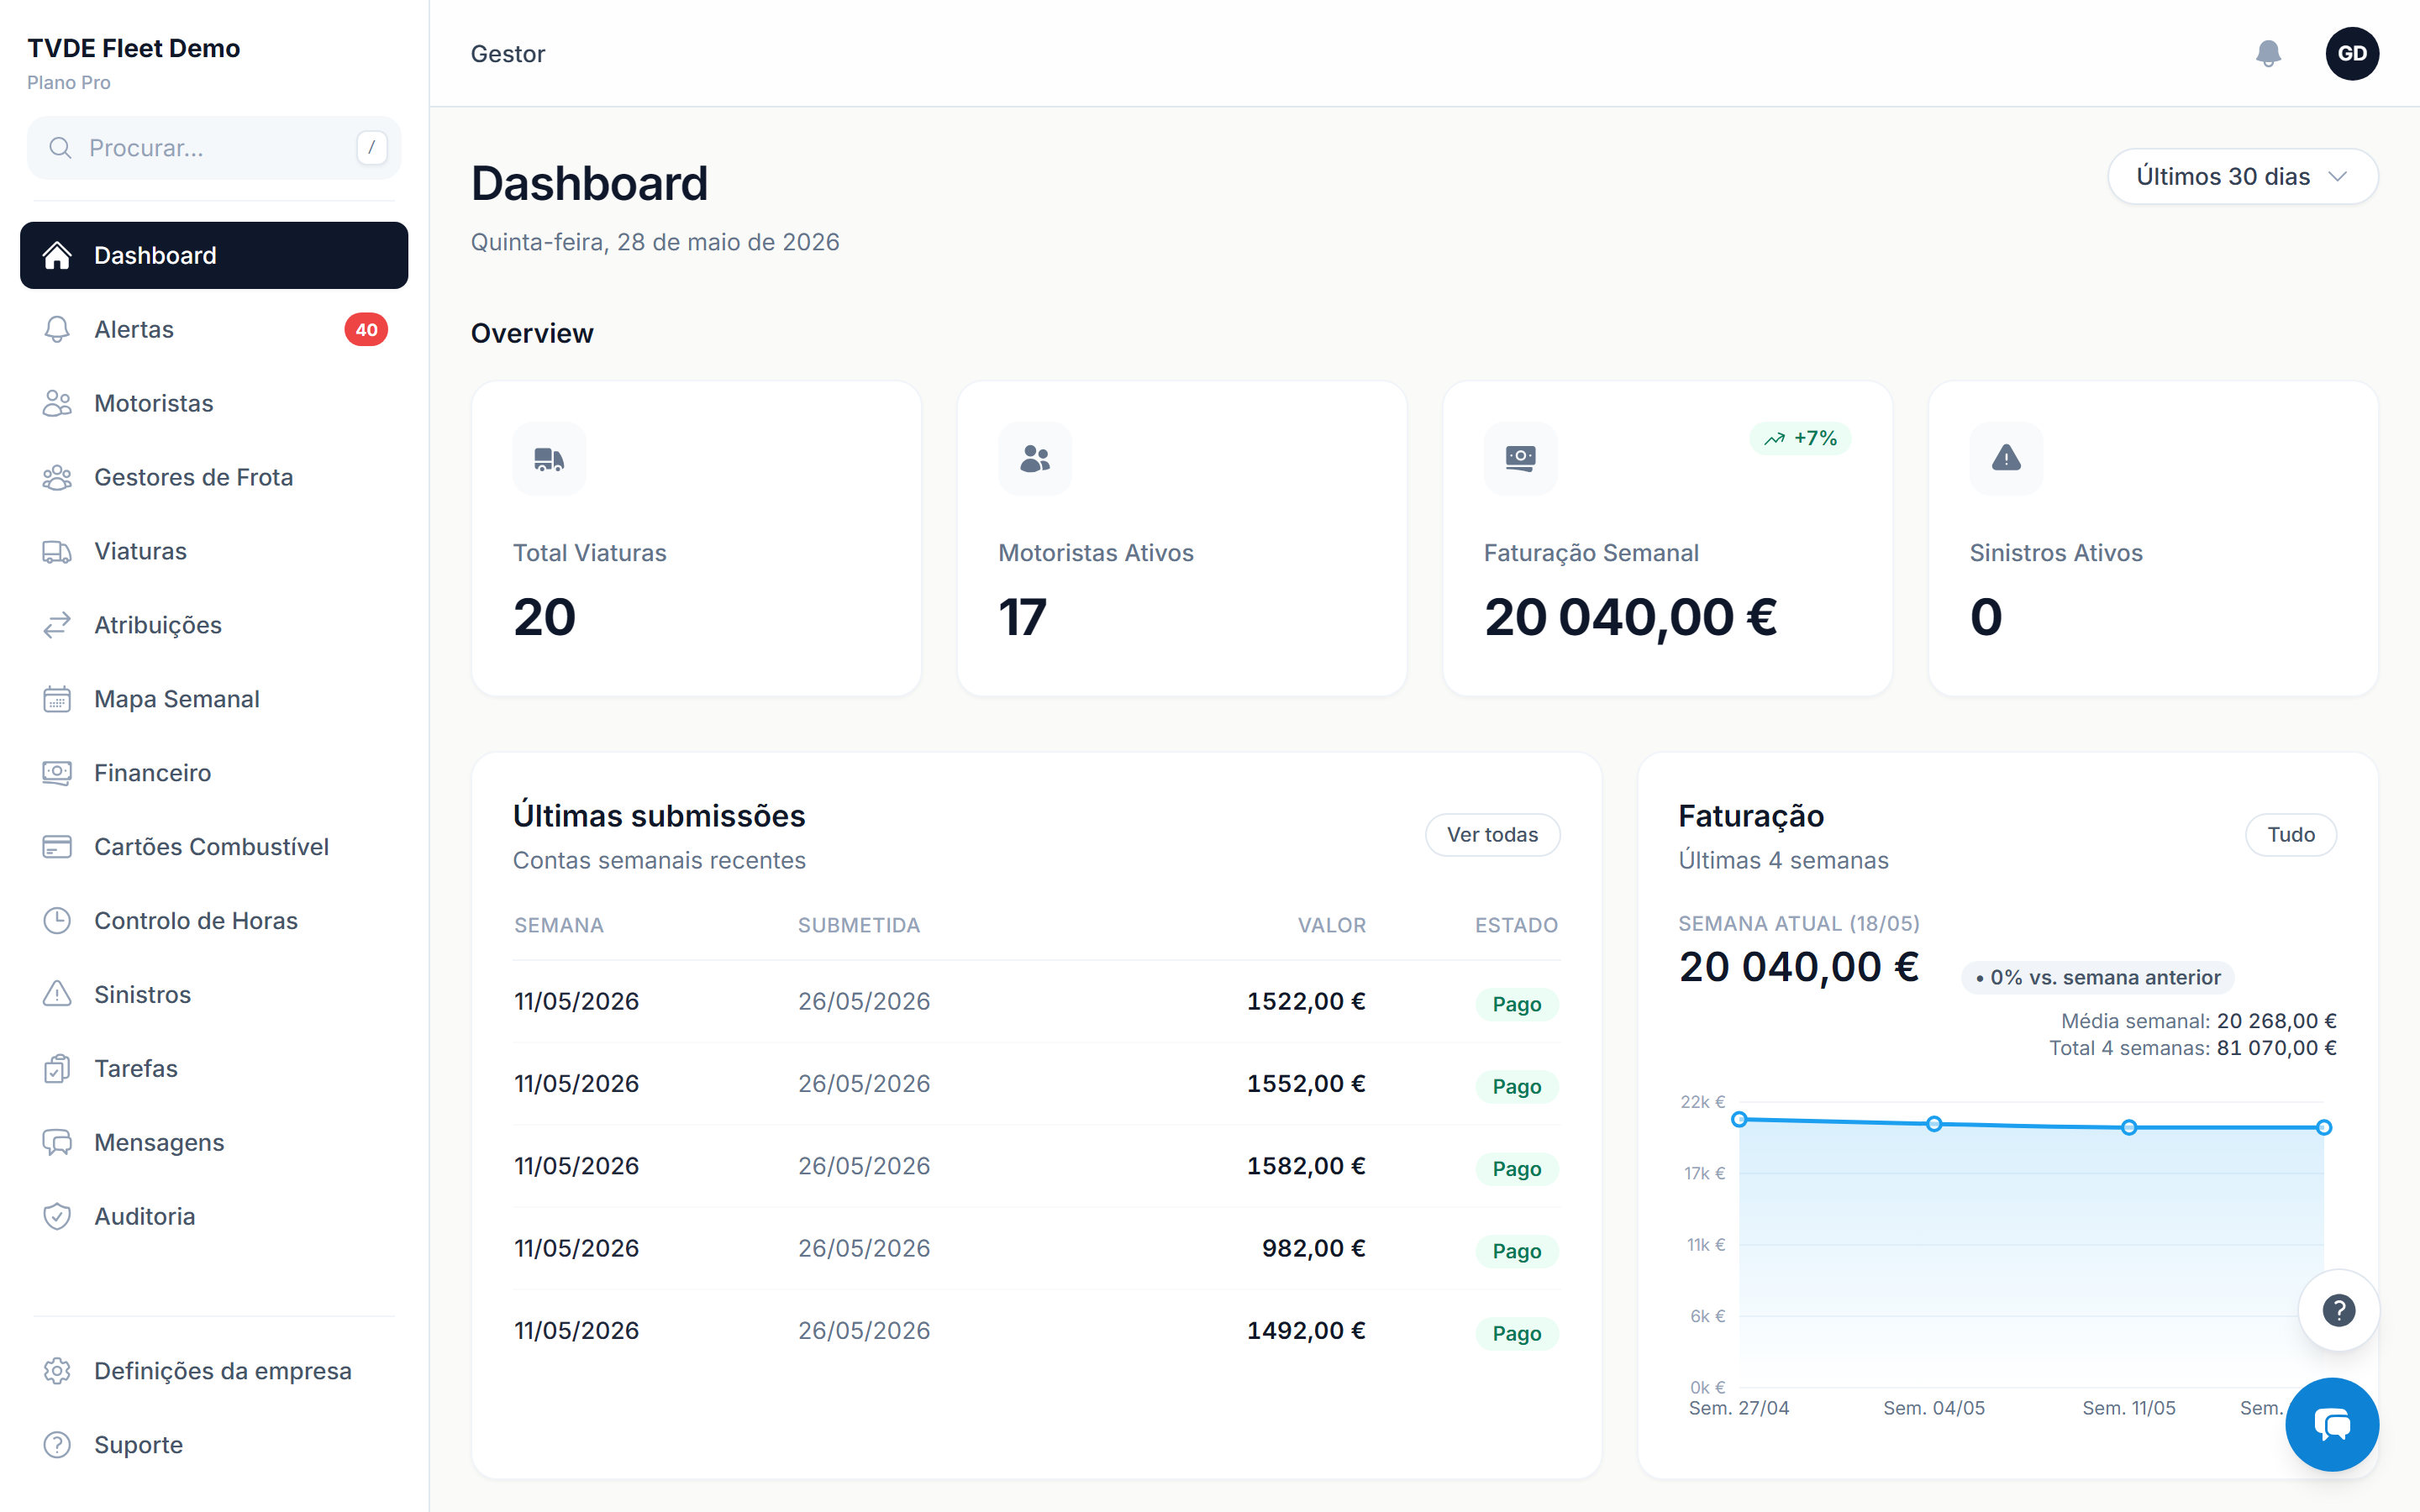Click the truck icon on Total Viaturas card
Screen dimensions: 2420x1512
tap(549, 459)
